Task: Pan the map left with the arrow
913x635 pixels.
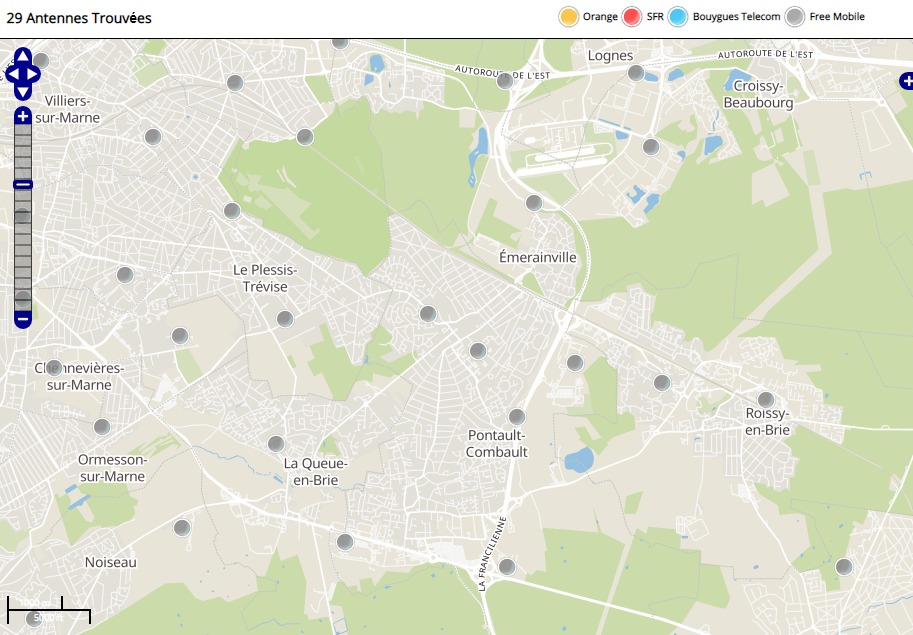Action: [10, 74]
